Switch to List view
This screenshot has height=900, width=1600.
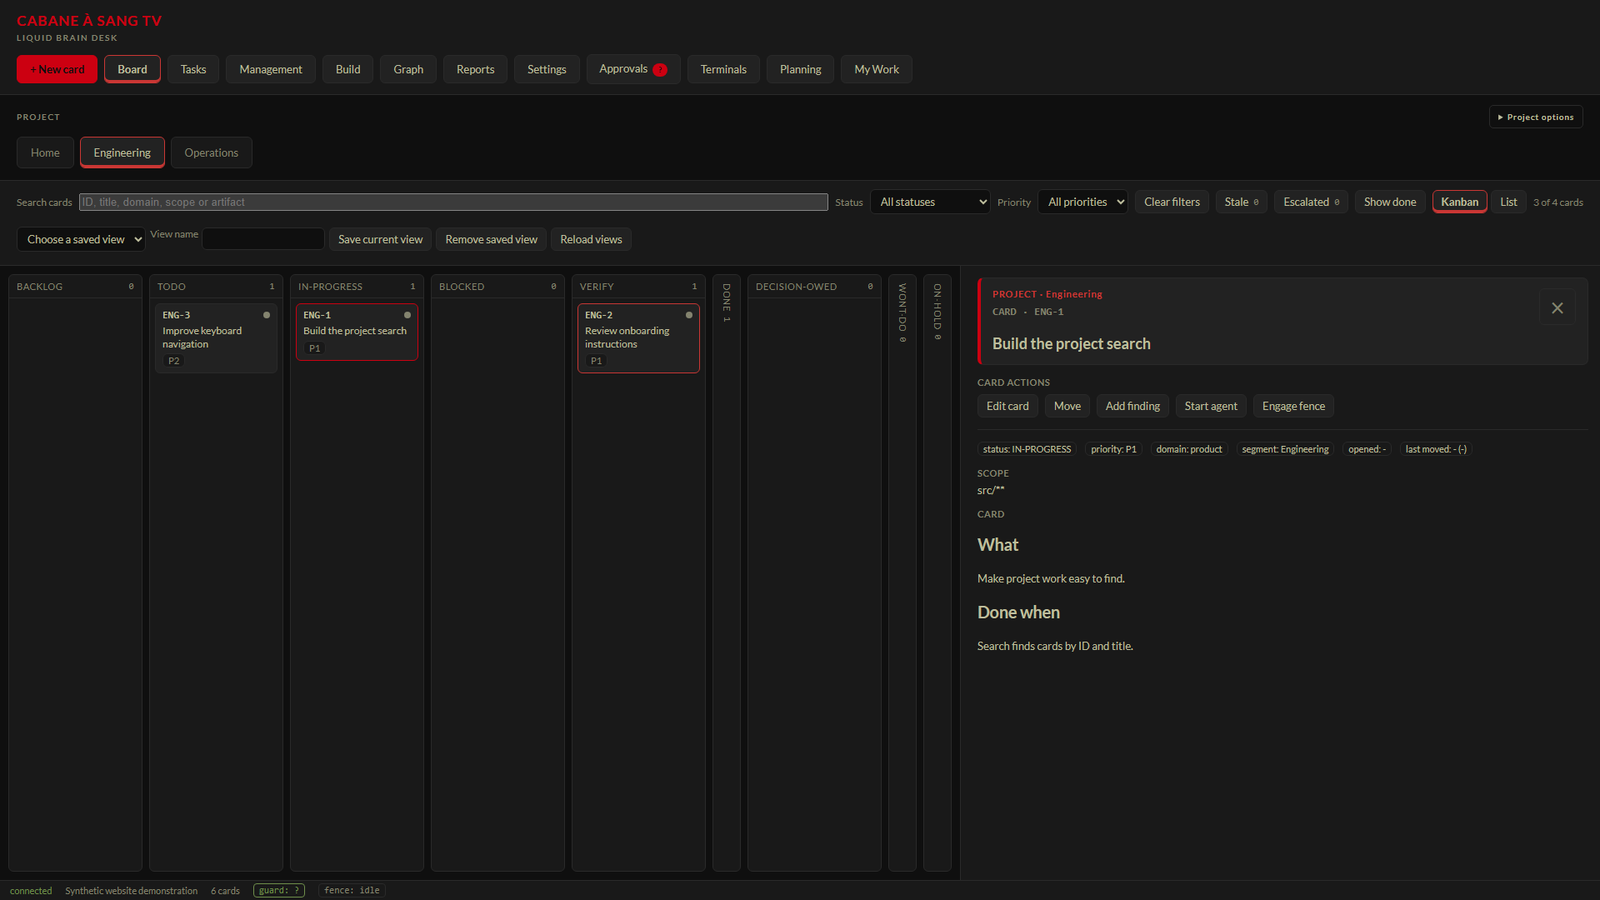pyautogui.click(x=1508, y=202)
